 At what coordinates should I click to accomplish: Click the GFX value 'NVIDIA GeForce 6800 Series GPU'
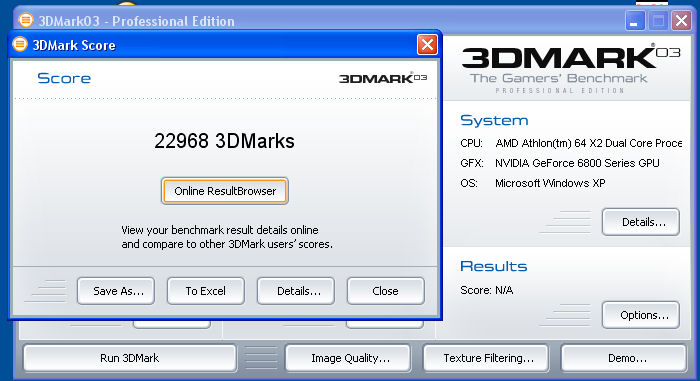[x=577, y=163]
